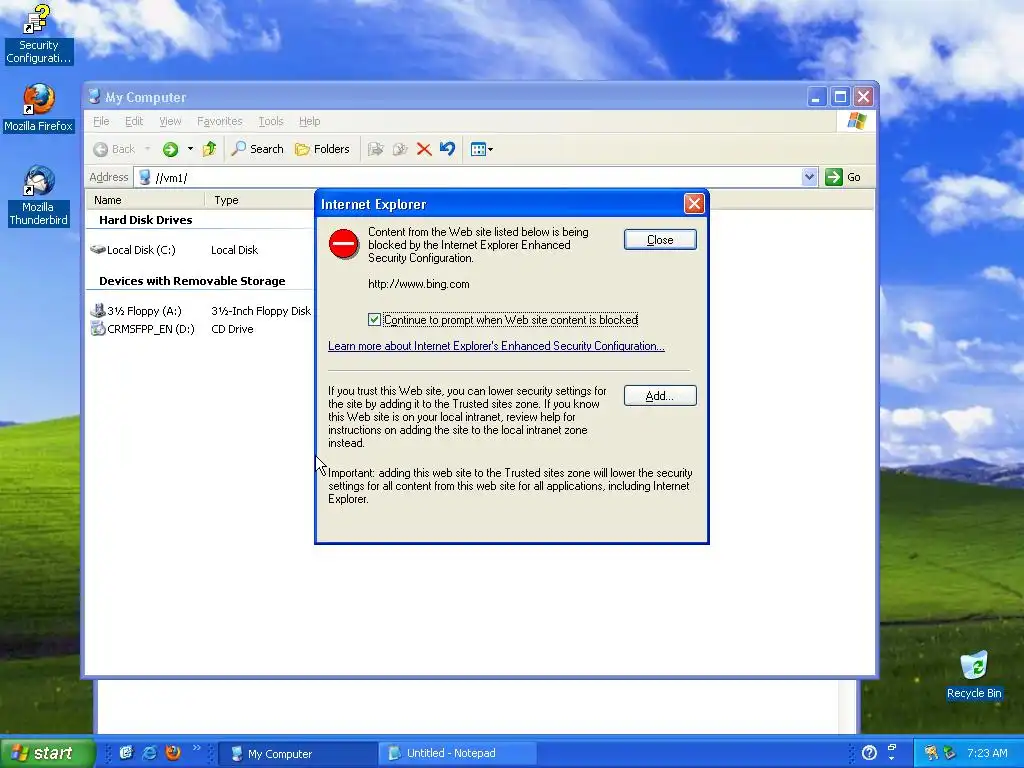Click the red Delete X toolbar icon

tap(424, 150)
